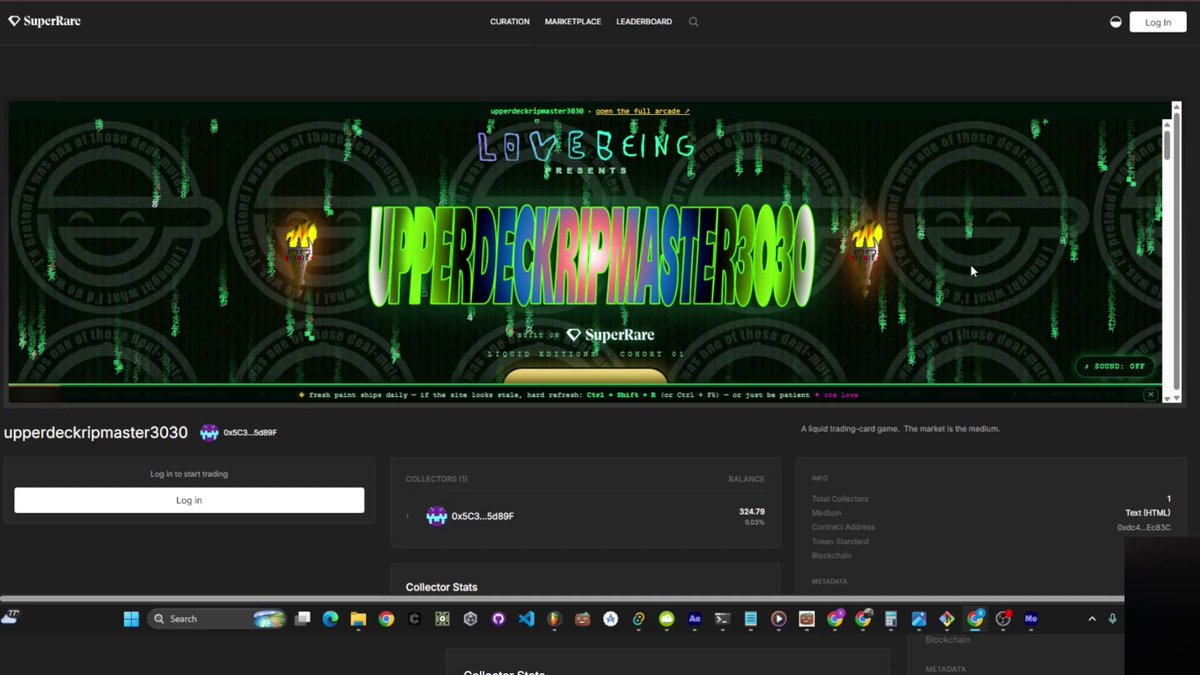Toggle the SOUND: OFF button
The height and width of the screenshot is (675, 1200).
[x=1115, y=367]
